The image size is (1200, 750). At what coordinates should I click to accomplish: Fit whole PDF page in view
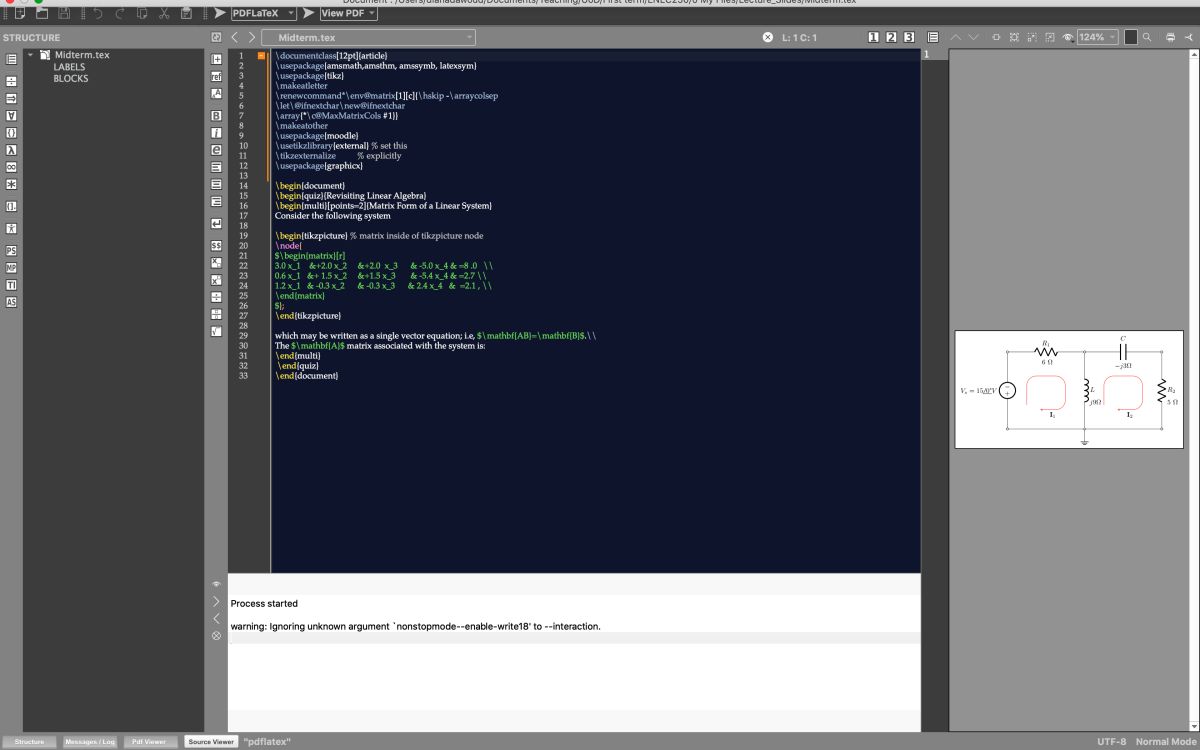1013,37
